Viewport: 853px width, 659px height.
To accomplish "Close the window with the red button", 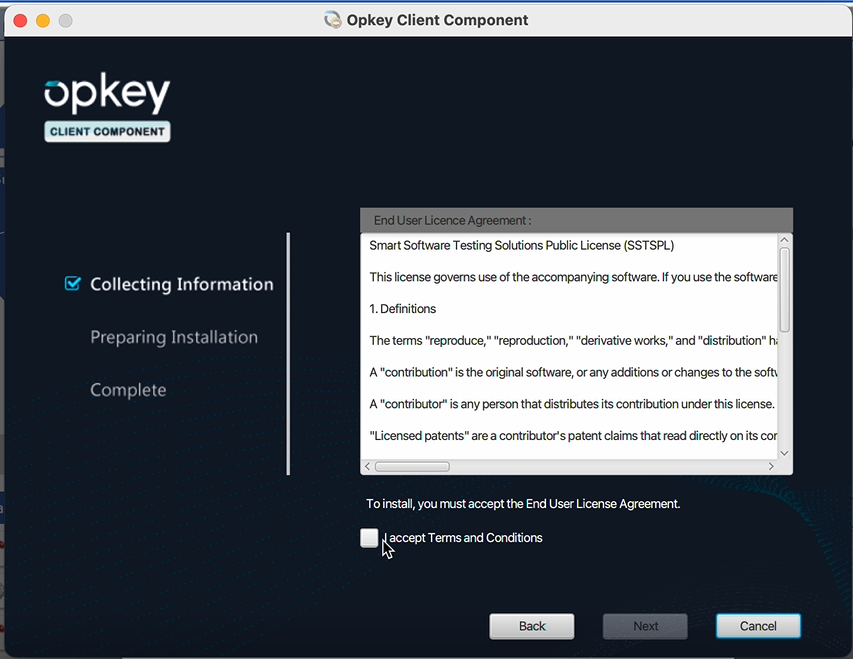I will click(20, 21).
